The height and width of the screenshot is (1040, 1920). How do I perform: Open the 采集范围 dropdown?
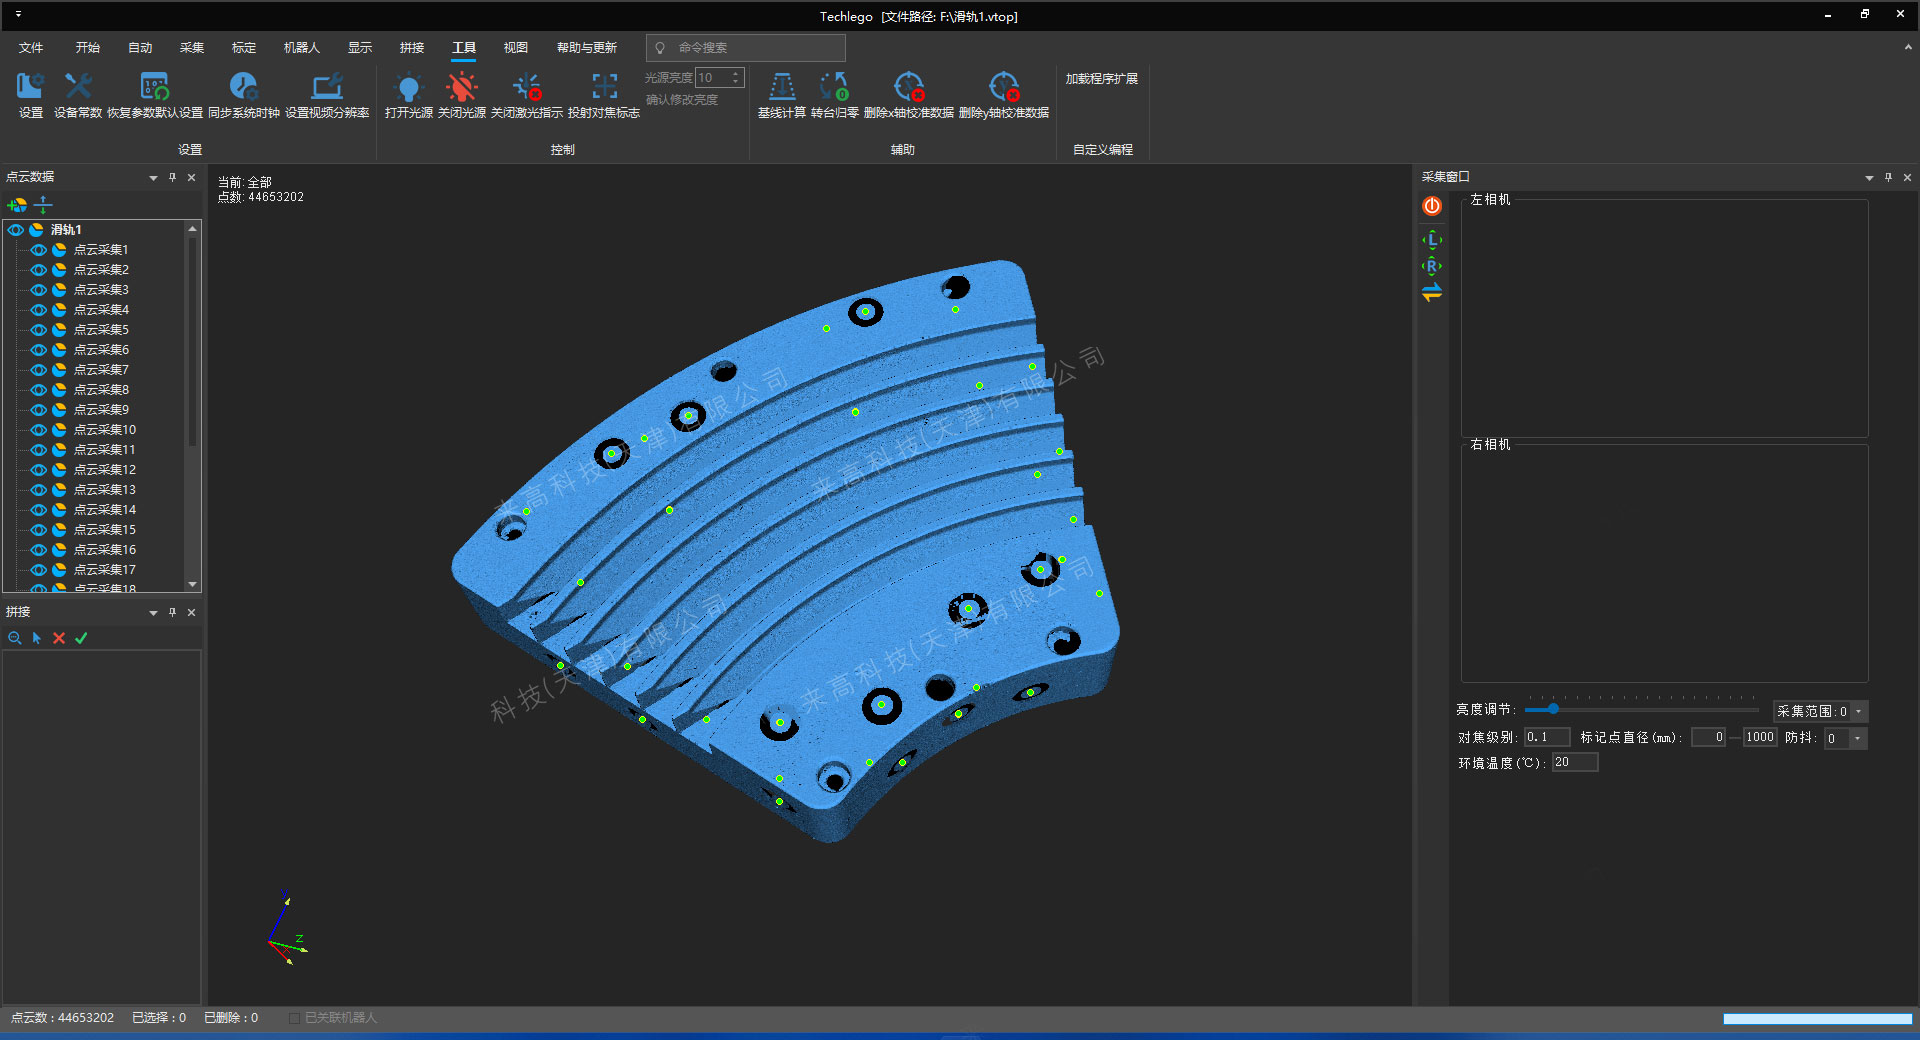click(1859, 712)
